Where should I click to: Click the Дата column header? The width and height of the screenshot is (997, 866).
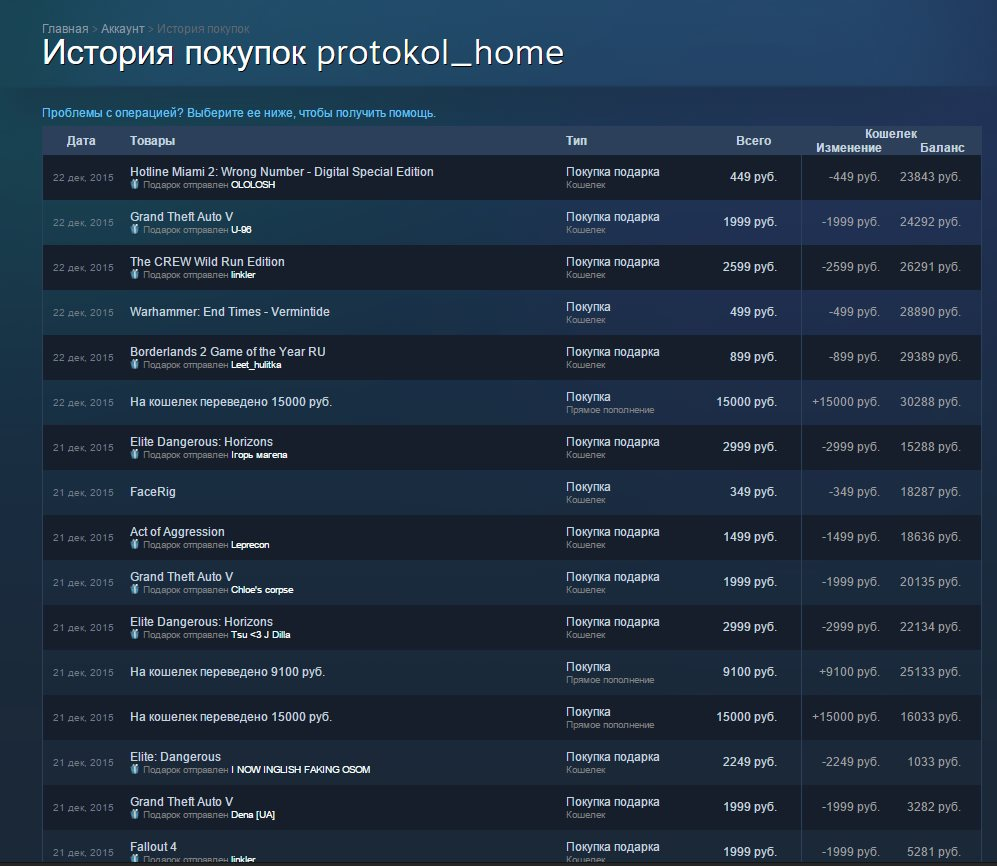(81, 141)
